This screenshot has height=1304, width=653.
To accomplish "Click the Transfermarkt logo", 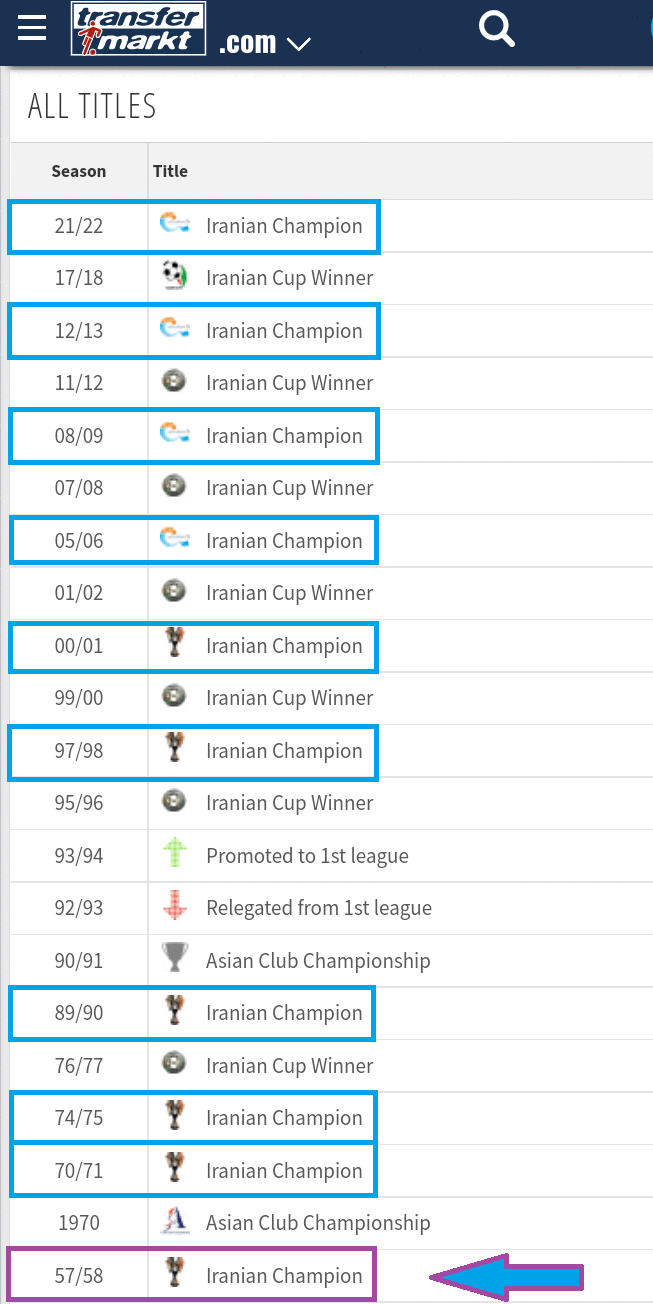I will click(138, 28).
